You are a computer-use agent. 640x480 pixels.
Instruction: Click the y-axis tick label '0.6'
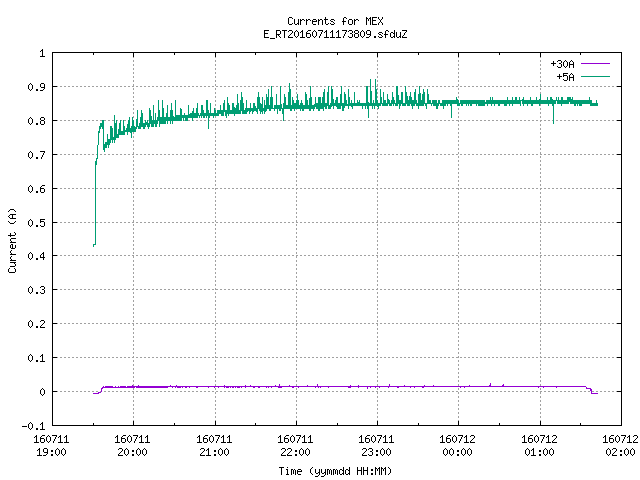[36, 189]
